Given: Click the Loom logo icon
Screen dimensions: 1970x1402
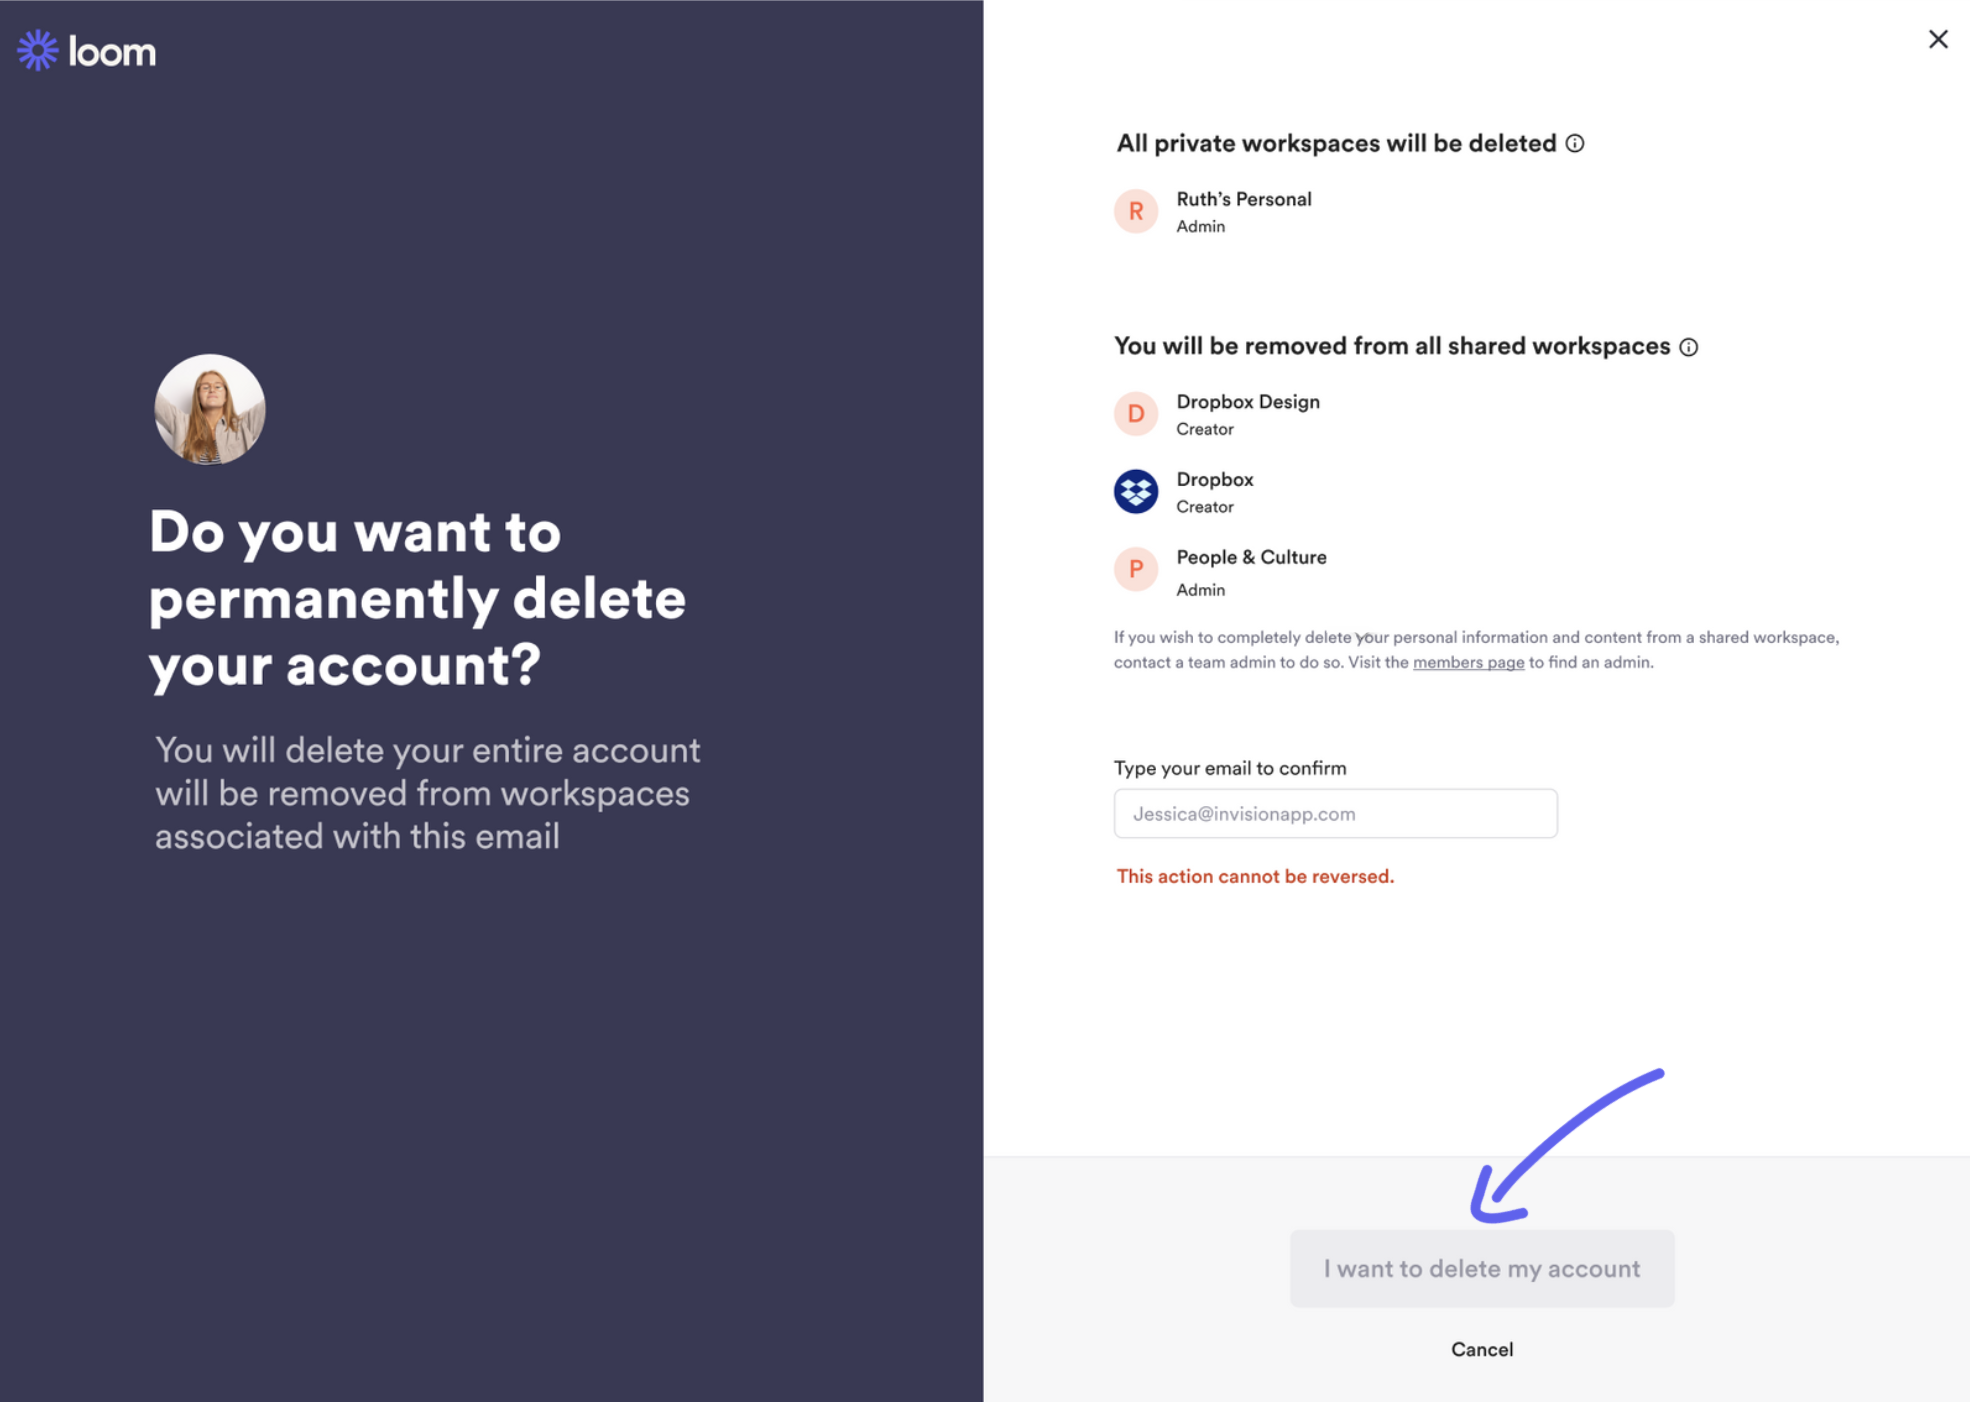Looking at the screenshot, I should click(38, 50).
